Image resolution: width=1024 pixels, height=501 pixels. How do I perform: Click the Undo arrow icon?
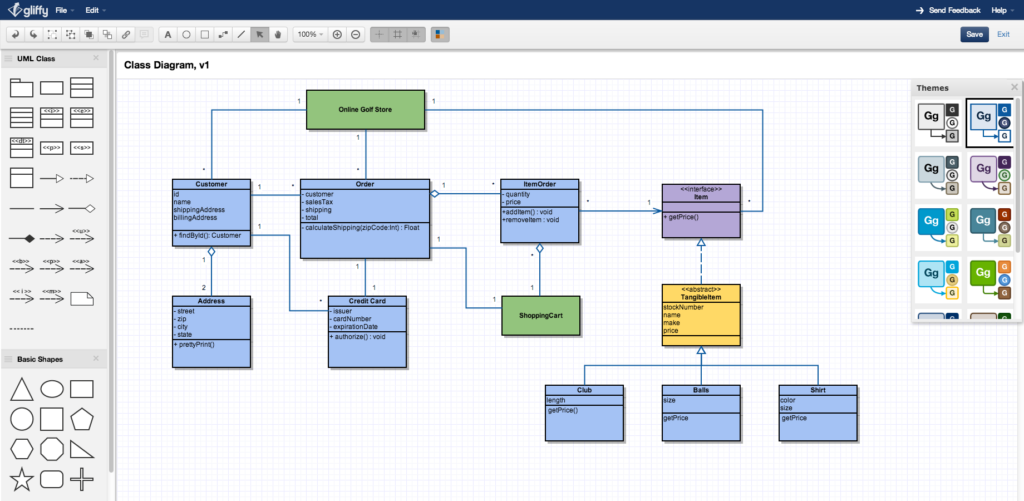tap(16, 34)
